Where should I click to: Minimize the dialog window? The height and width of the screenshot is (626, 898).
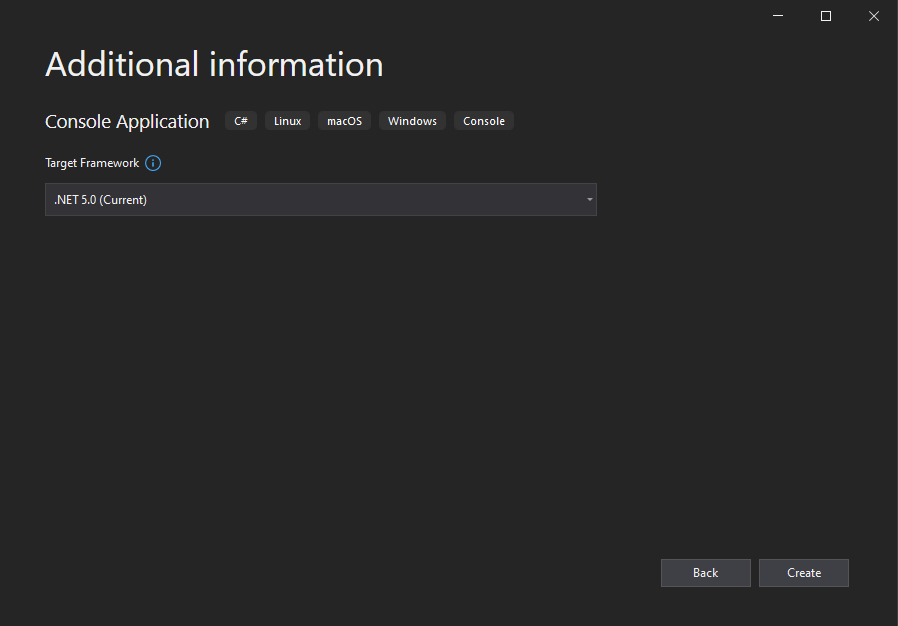click(x=778, y=16)
